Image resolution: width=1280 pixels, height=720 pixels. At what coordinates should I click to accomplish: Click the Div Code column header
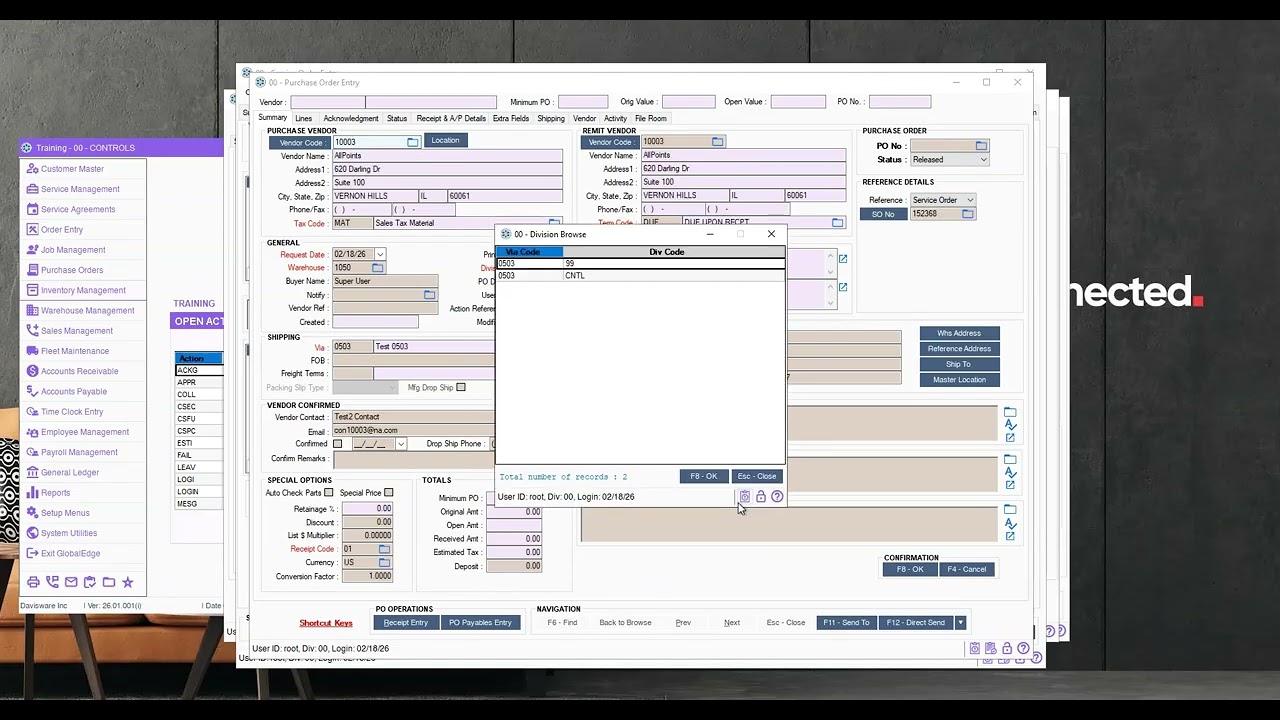tap(674, 252)
